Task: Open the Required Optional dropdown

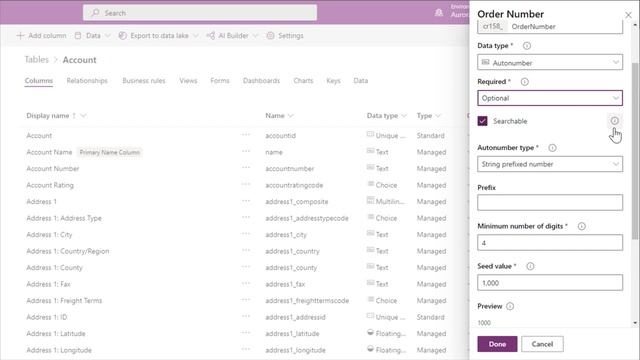Action: (x=550, y=98)
